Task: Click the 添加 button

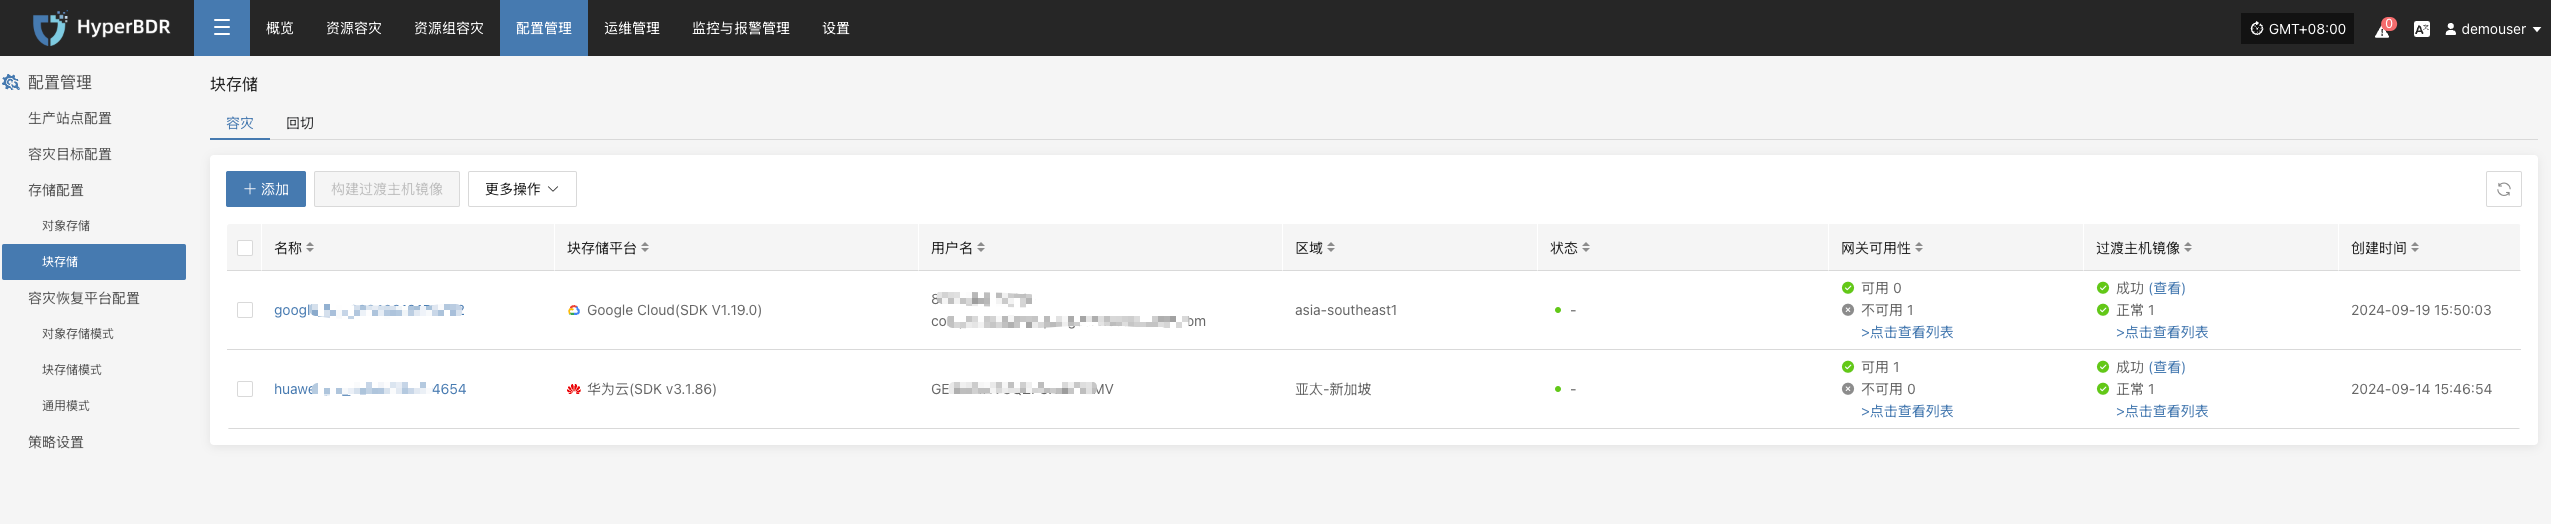Action: (266, 189)
